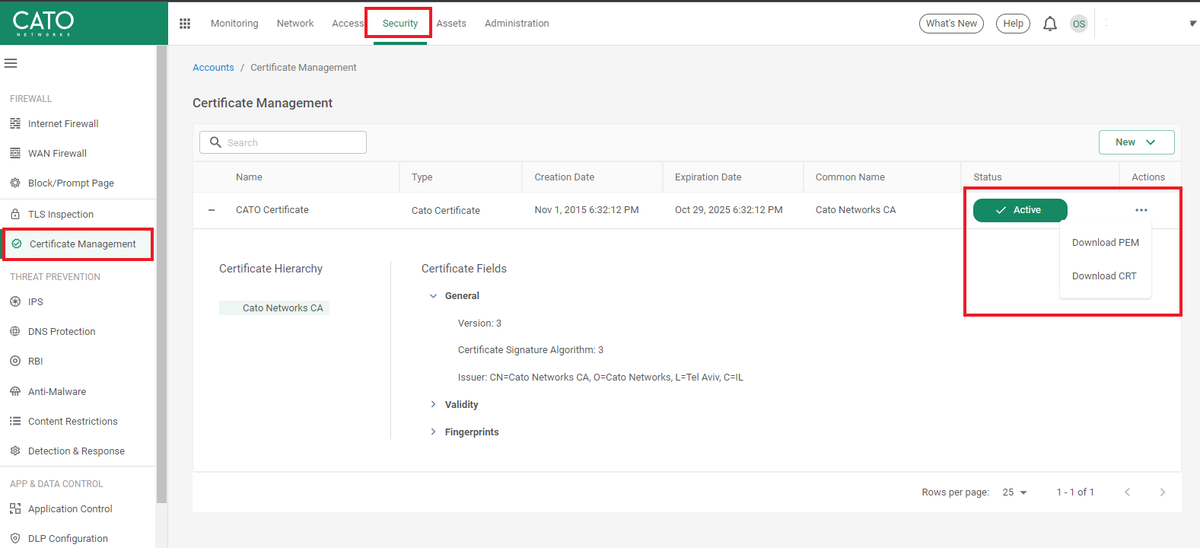Click the Internet Firewall icon
1200x548 pixels.
pos(15,124)
